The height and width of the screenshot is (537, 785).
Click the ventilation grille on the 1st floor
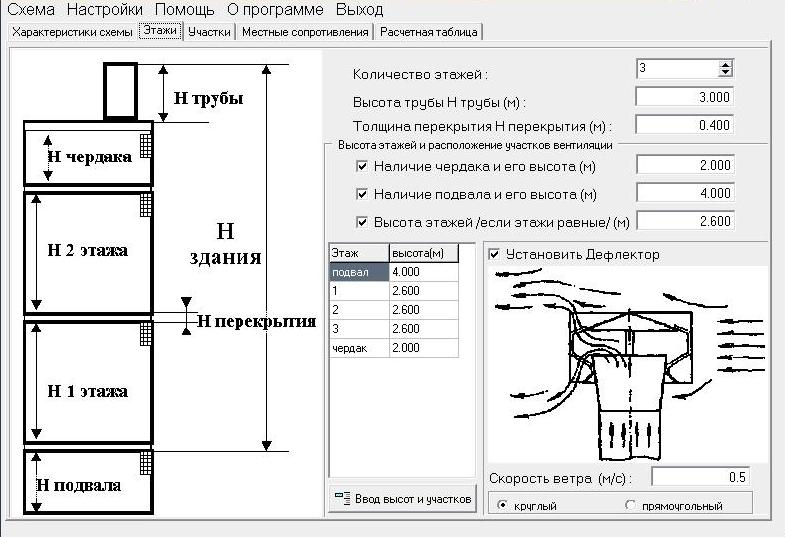point(145,333)
